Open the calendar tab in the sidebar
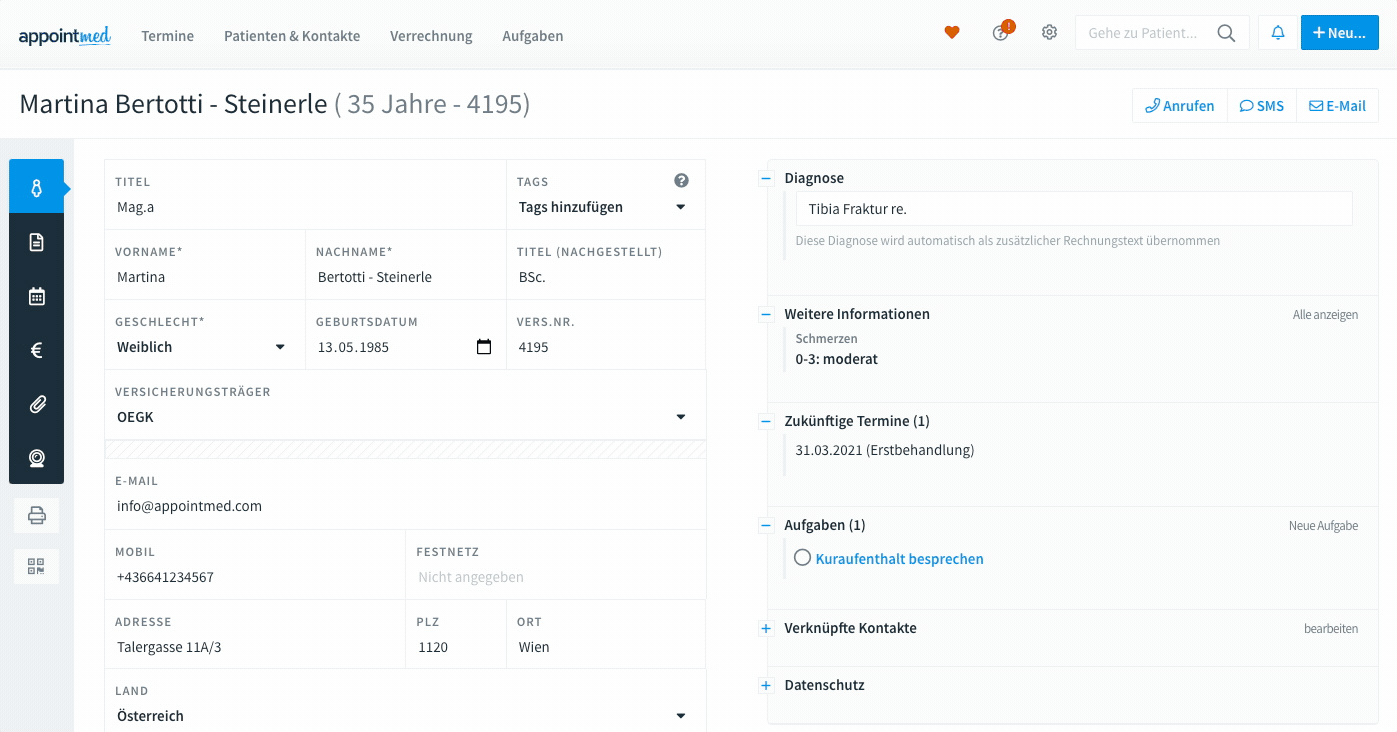The image size is (1397, 732). 37,296
